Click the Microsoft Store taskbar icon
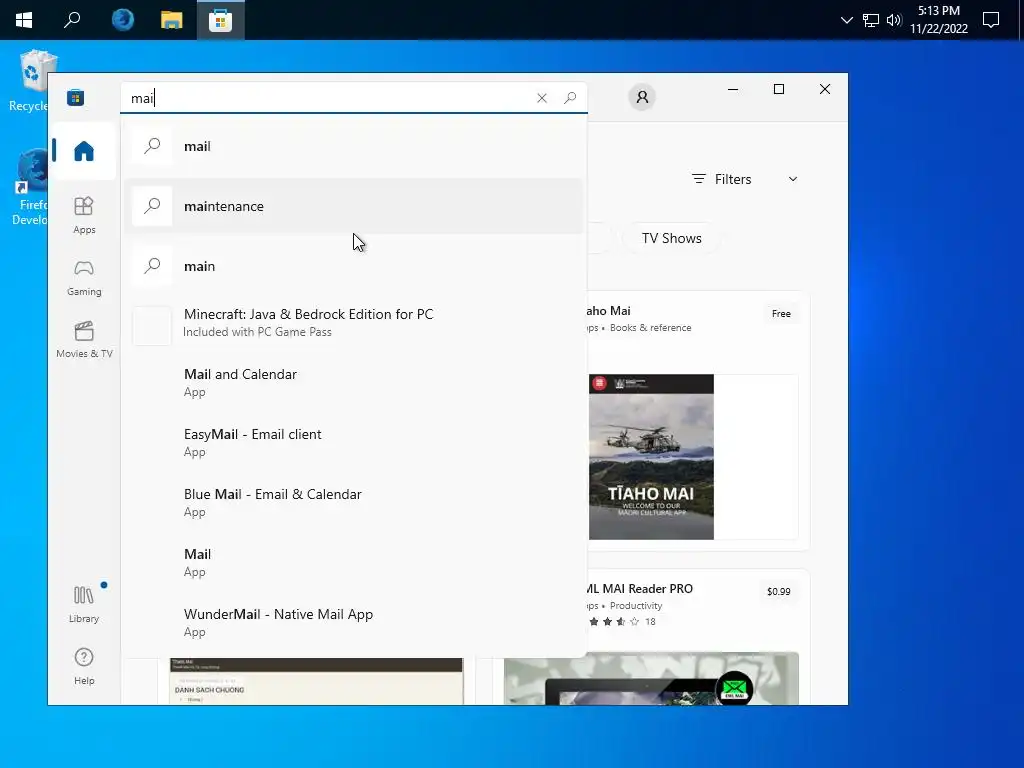Viewport: 1024px width, 768px height. pyautogui.click(x=221, y=20)
